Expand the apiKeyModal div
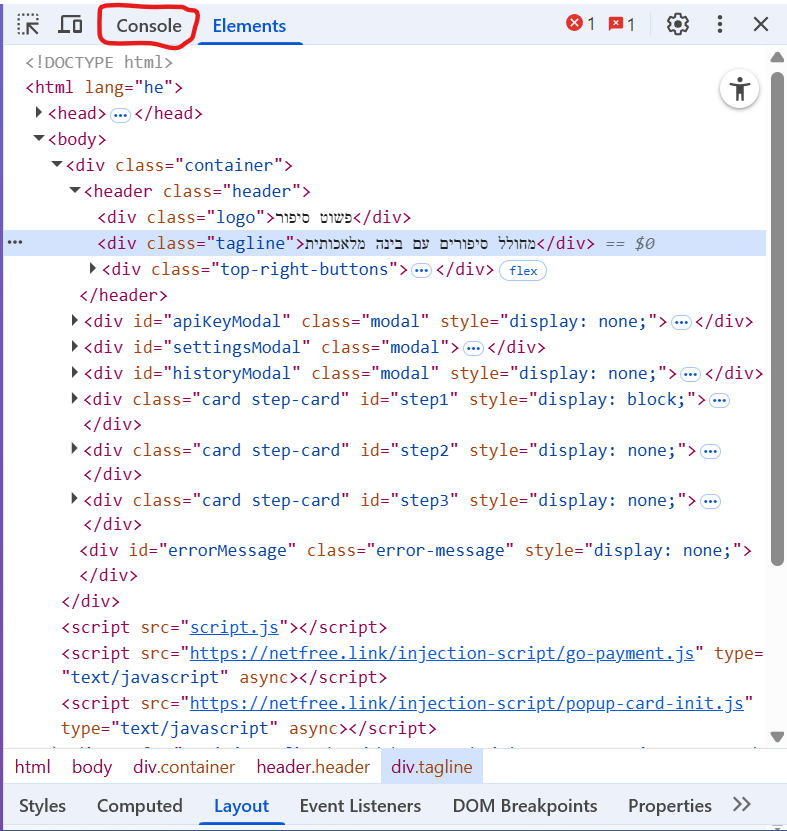The image size is (787, 831). [x=75, y=320]
